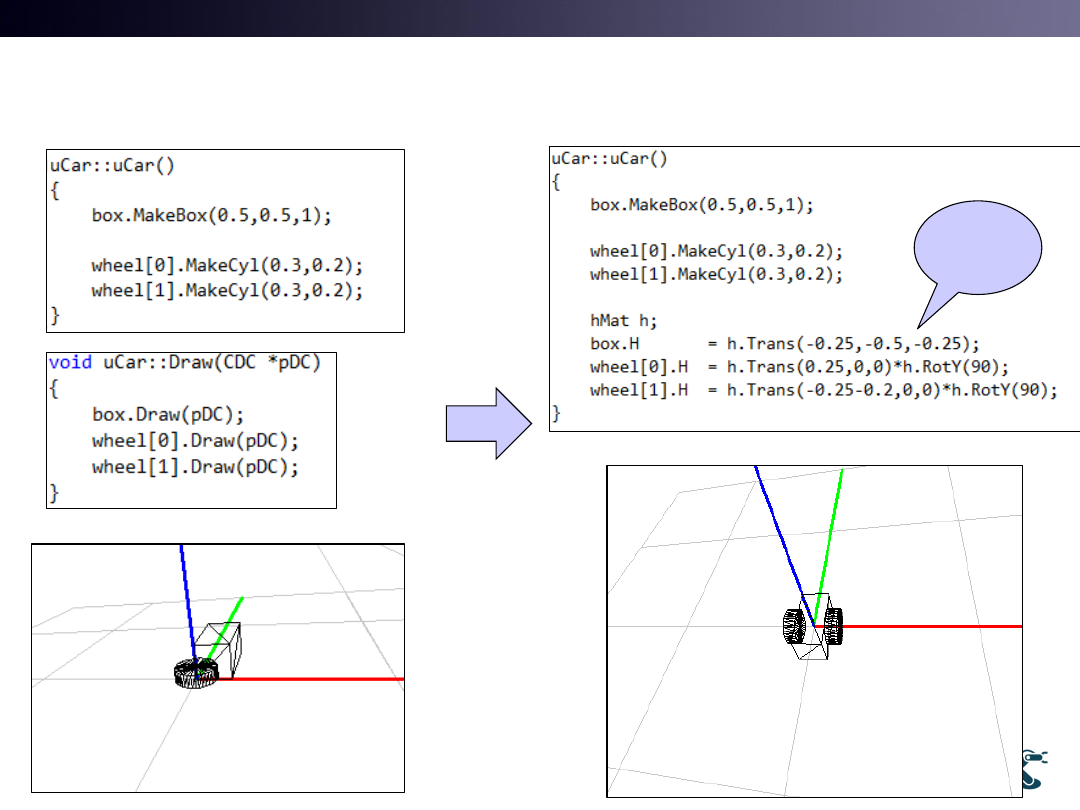Click the large right-pointing arrow between code blocks
This screenshot has height=810, width=1080.
tap(488, 423)
